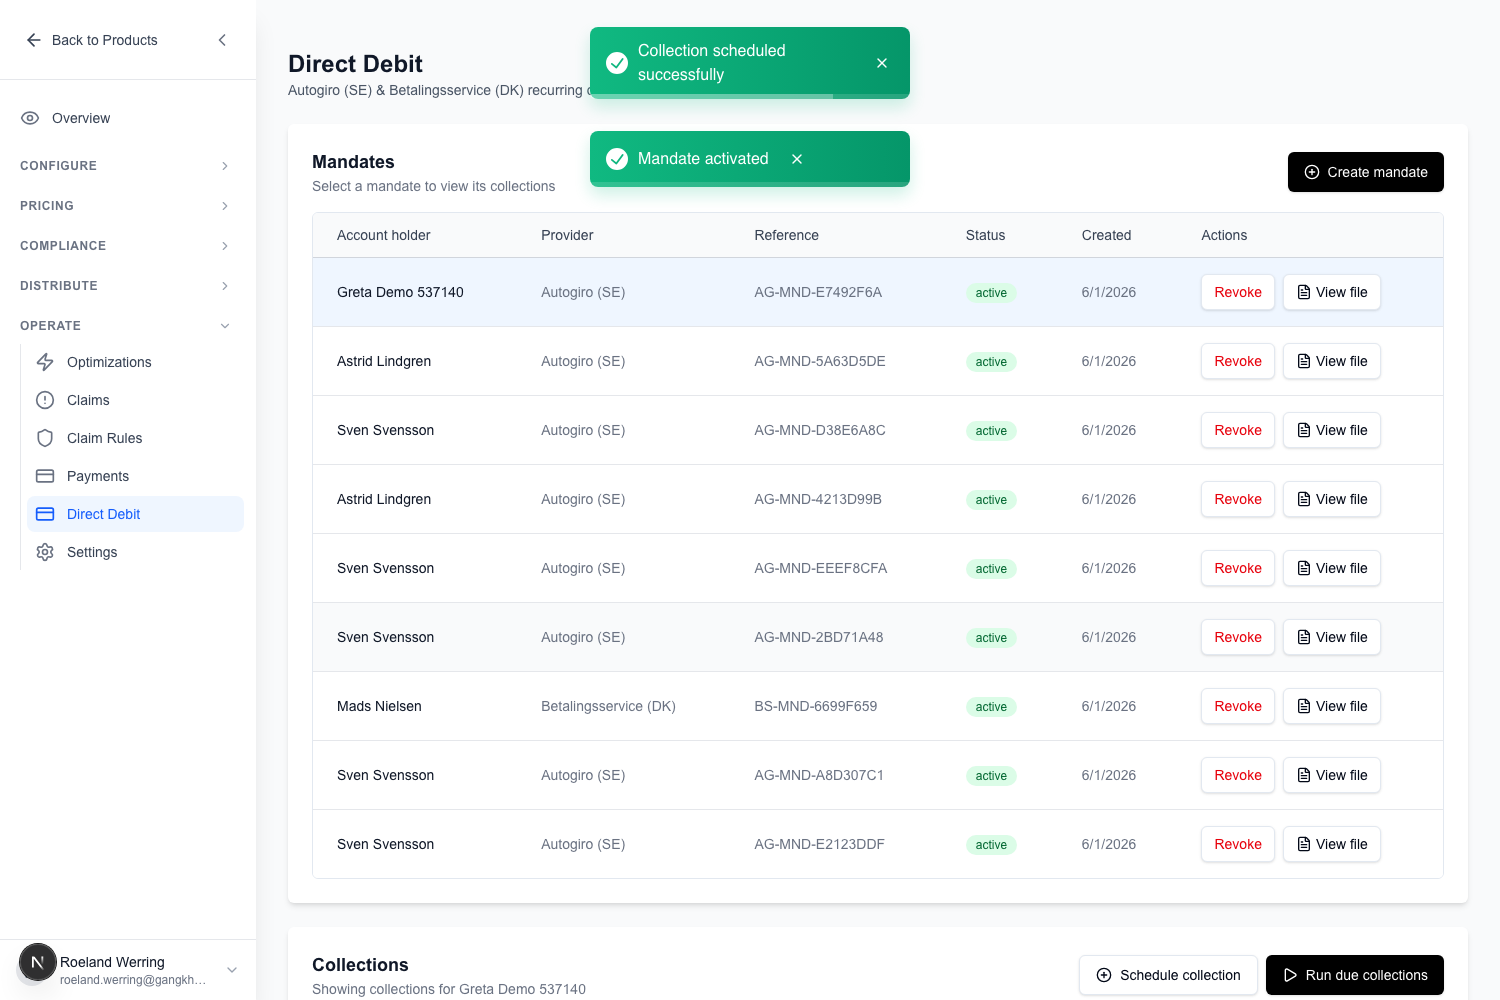
Task: Open the Overview eye icon
Action: (30, 118)
